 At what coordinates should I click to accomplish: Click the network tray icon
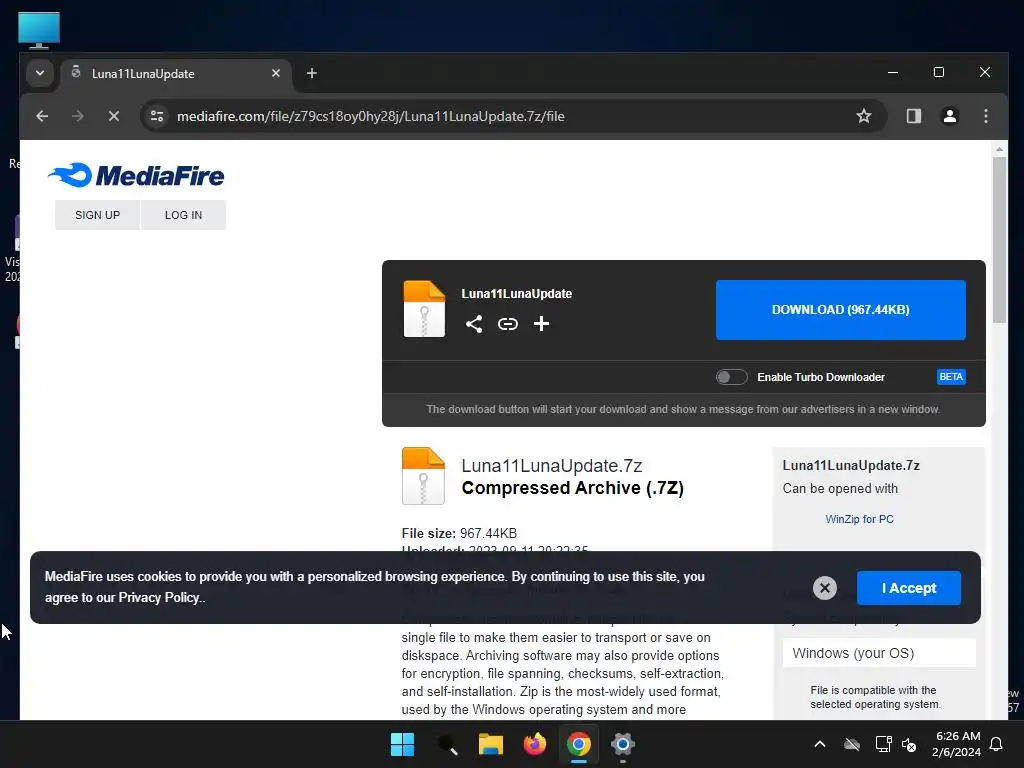[x=883, y=744]
